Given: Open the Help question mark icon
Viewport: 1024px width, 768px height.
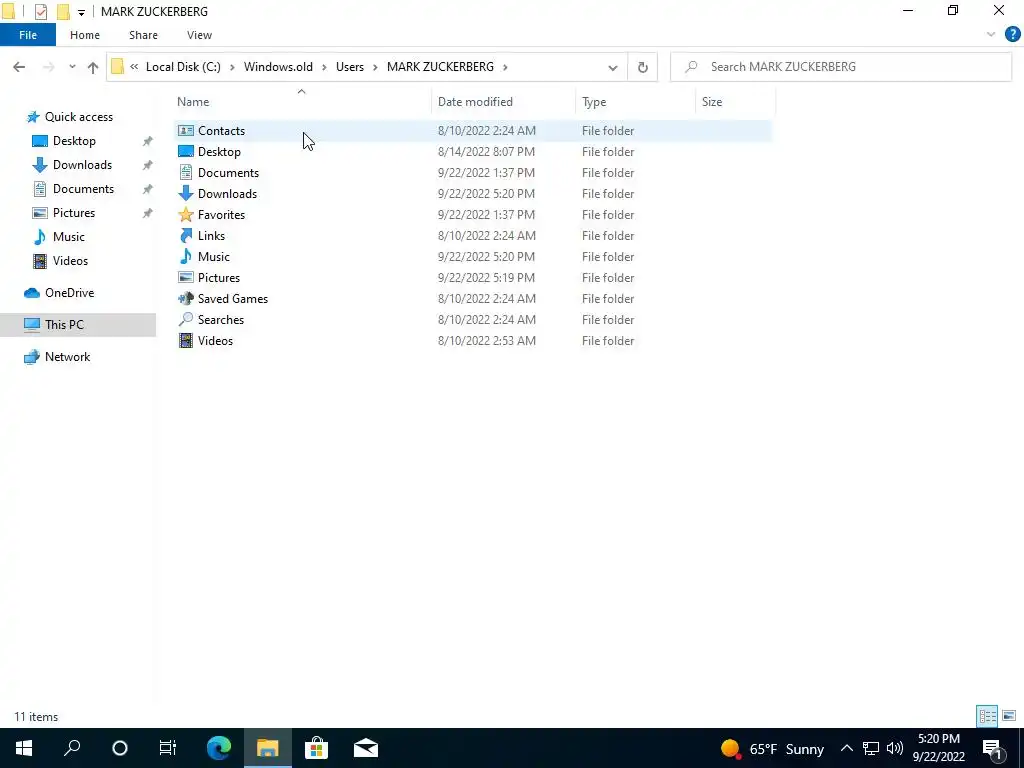Looking at the screenshot, I should 1012,35.
